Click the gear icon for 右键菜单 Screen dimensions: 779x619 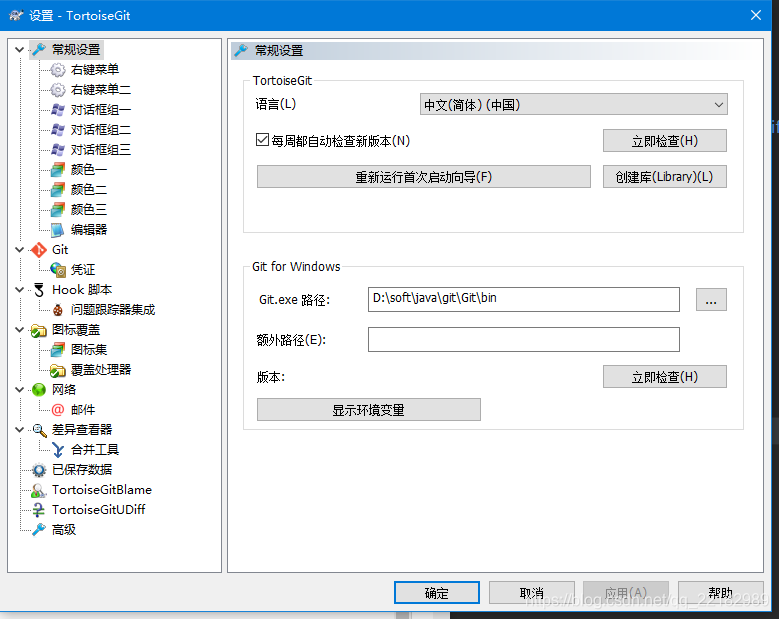point(58,70)
